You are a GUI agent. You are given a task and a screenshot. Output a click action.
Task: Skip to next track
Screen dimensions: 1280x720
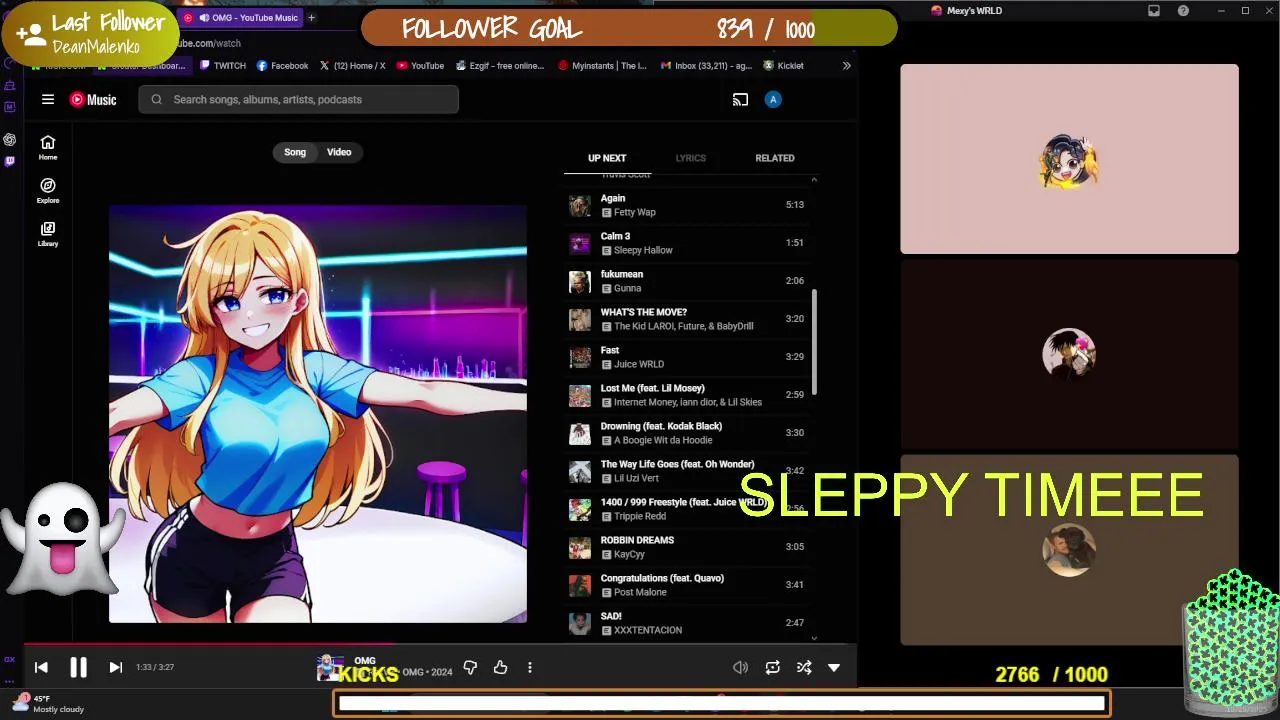115,667
